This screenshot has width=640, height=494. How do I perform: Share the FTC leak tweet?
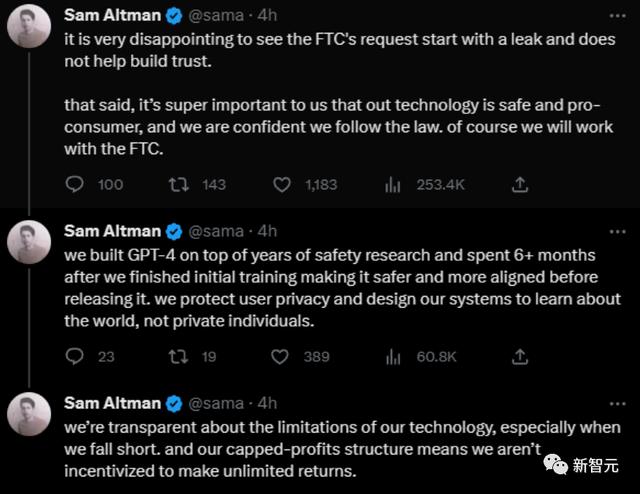tap(520, 184)
